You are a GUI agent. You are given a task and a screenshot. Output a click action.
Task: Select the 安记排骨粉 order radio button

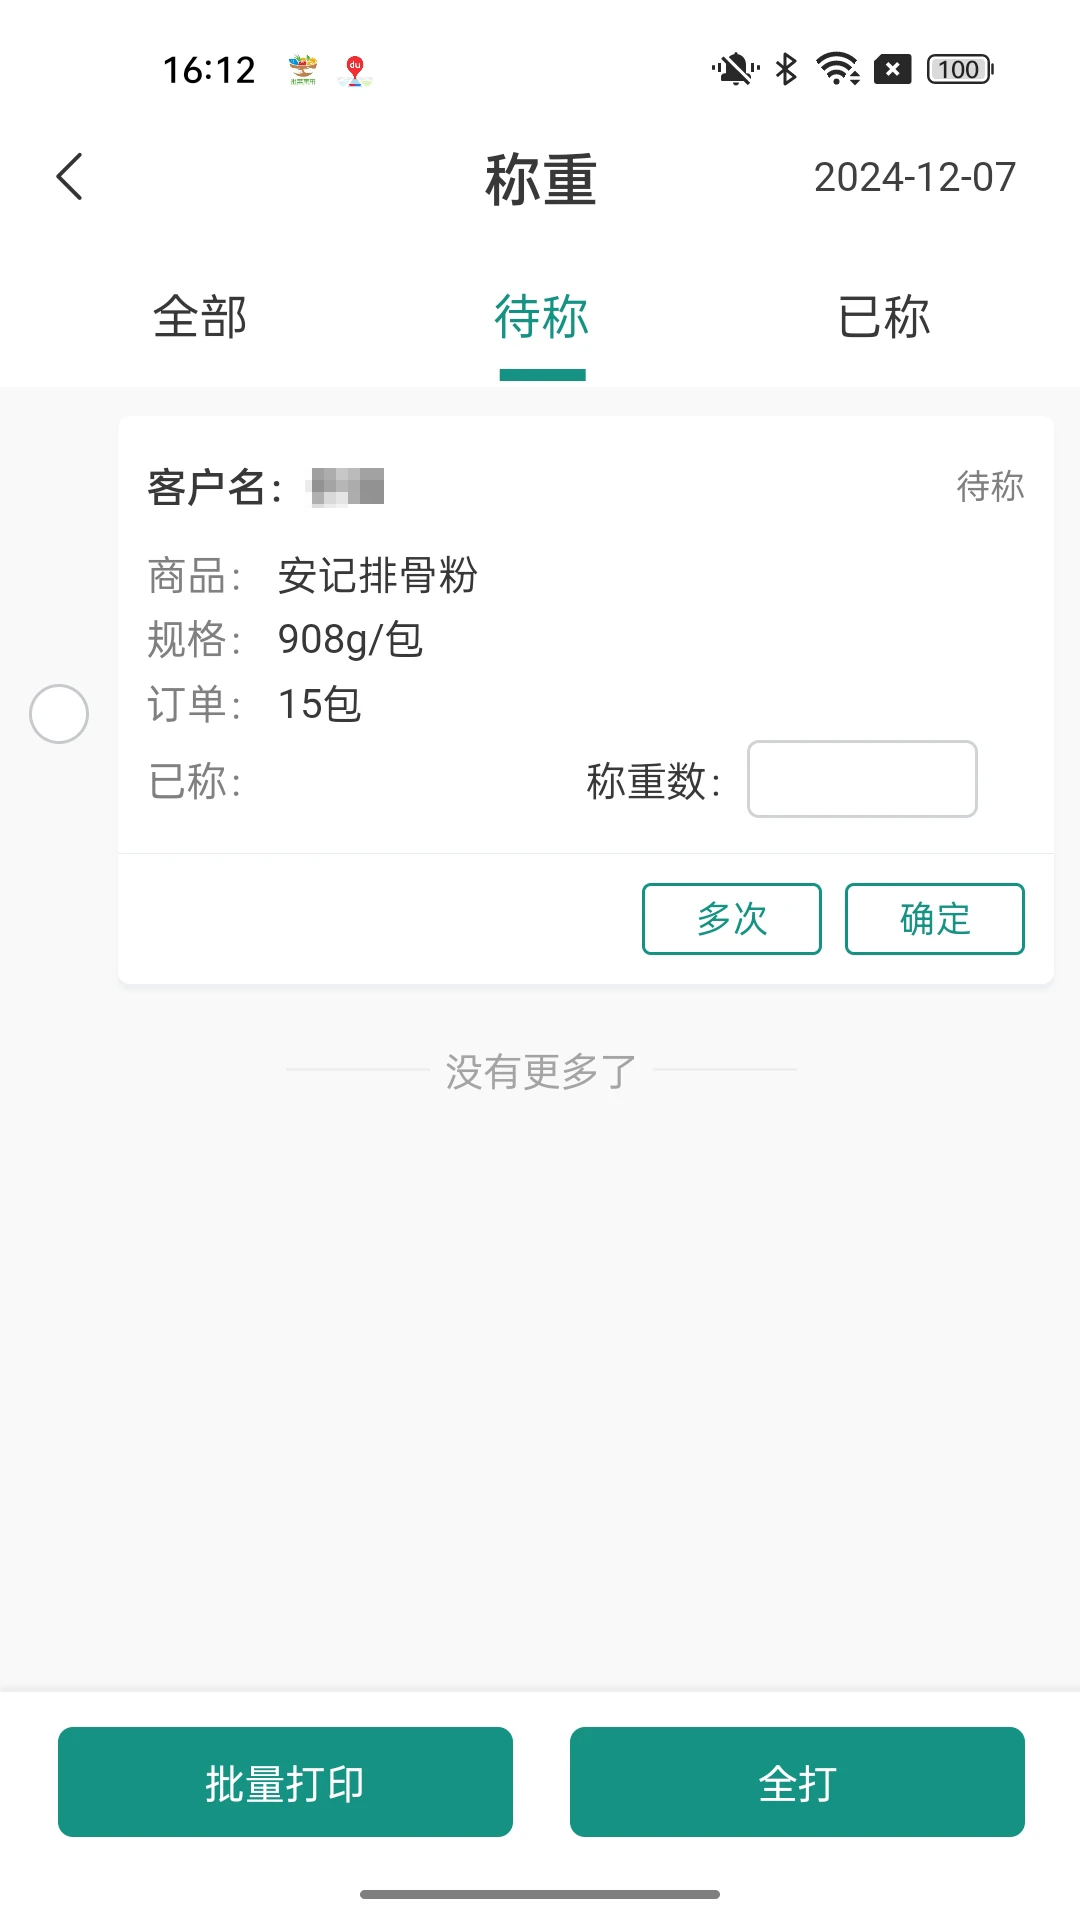pyautogui.click(x=59, y=714)
